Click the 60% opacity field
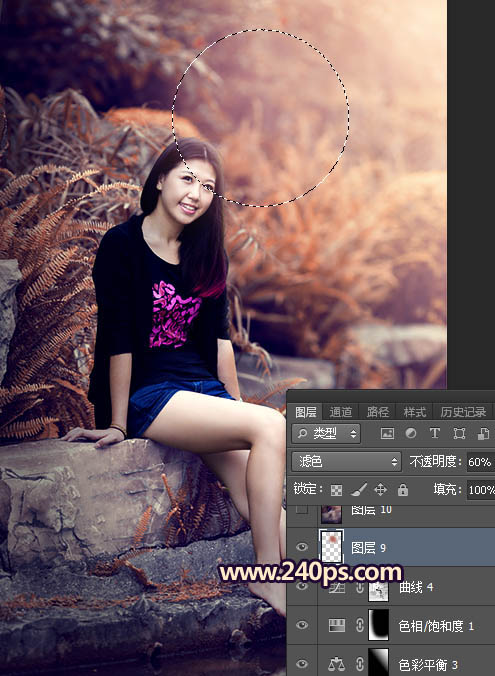This screenshot has width=495, height=676. coord(480,462)
